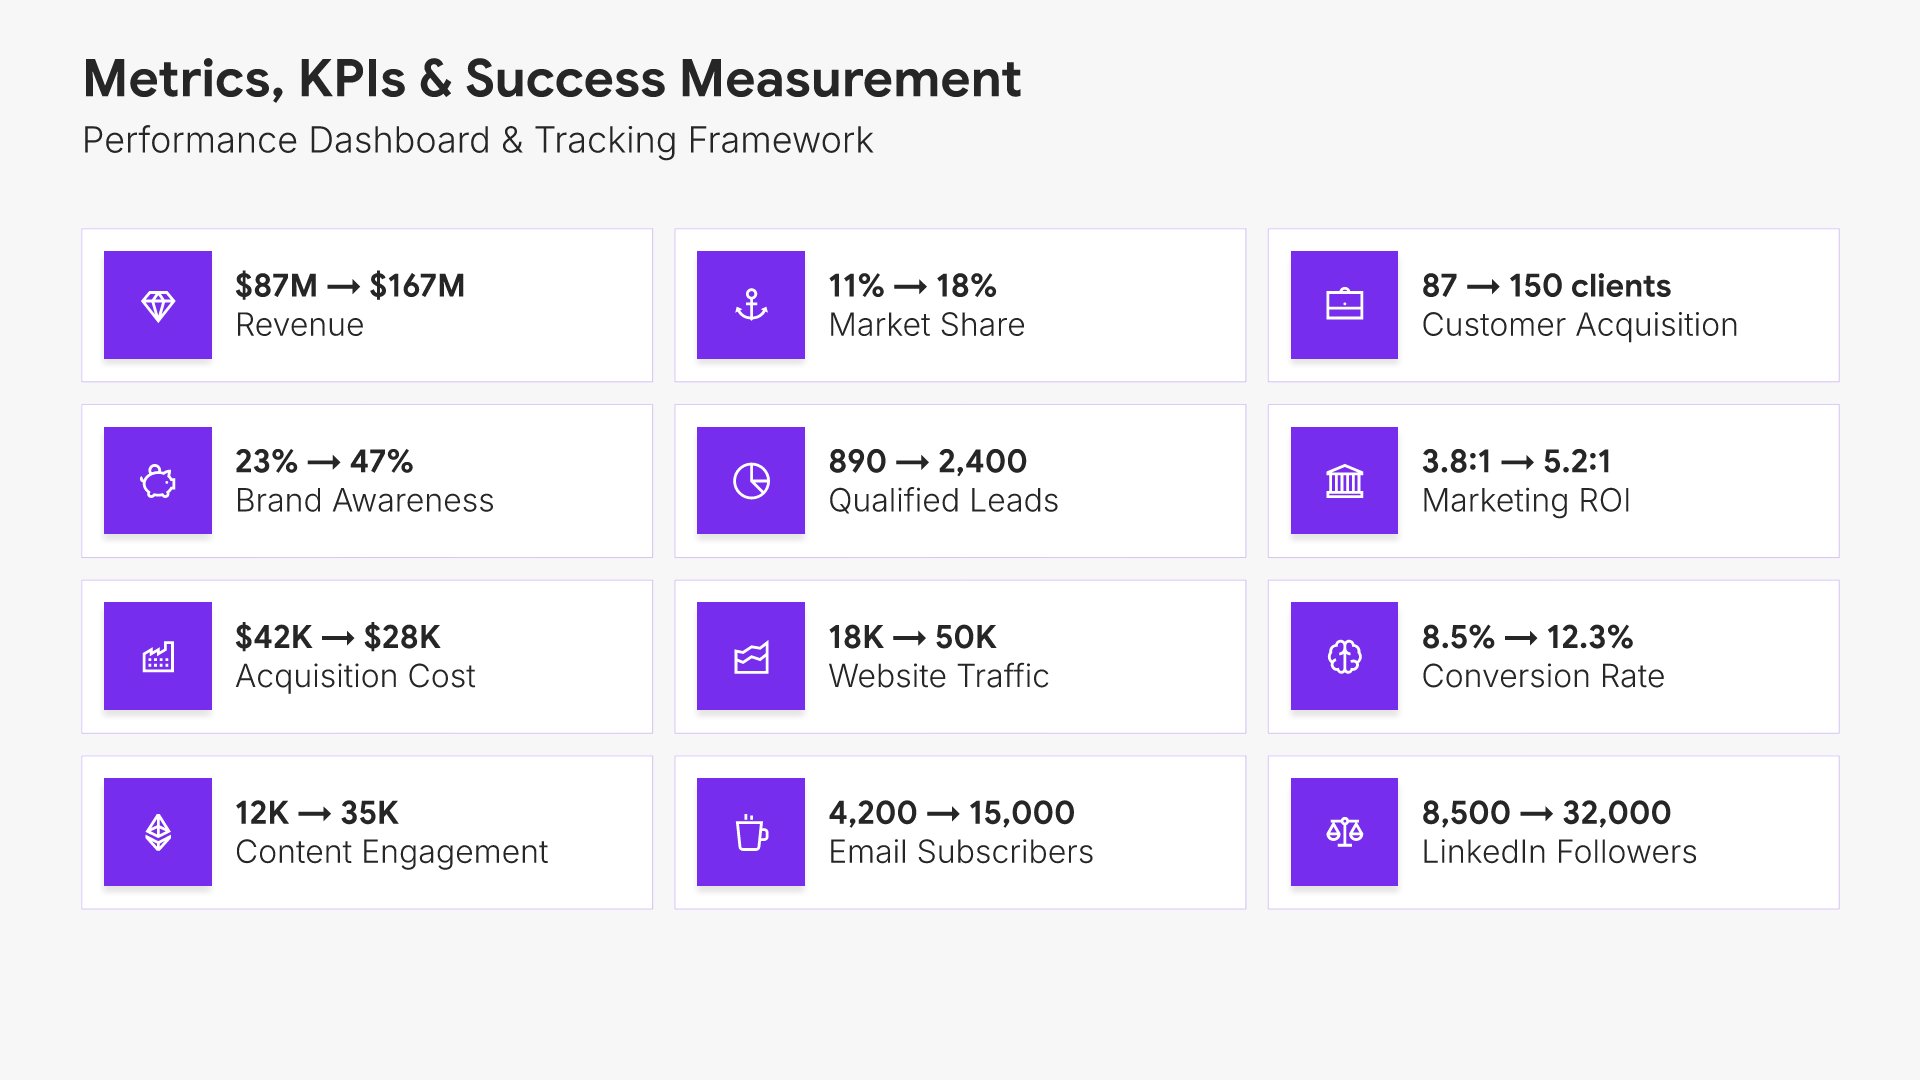Click the briefcase icon for Customer Acquisition
1920x1080 pixels.
(x=1344, y=305)
